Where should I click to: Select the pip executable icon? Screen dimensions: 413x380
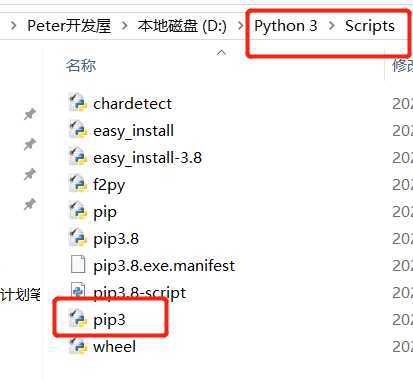click(x=78, y=210)
